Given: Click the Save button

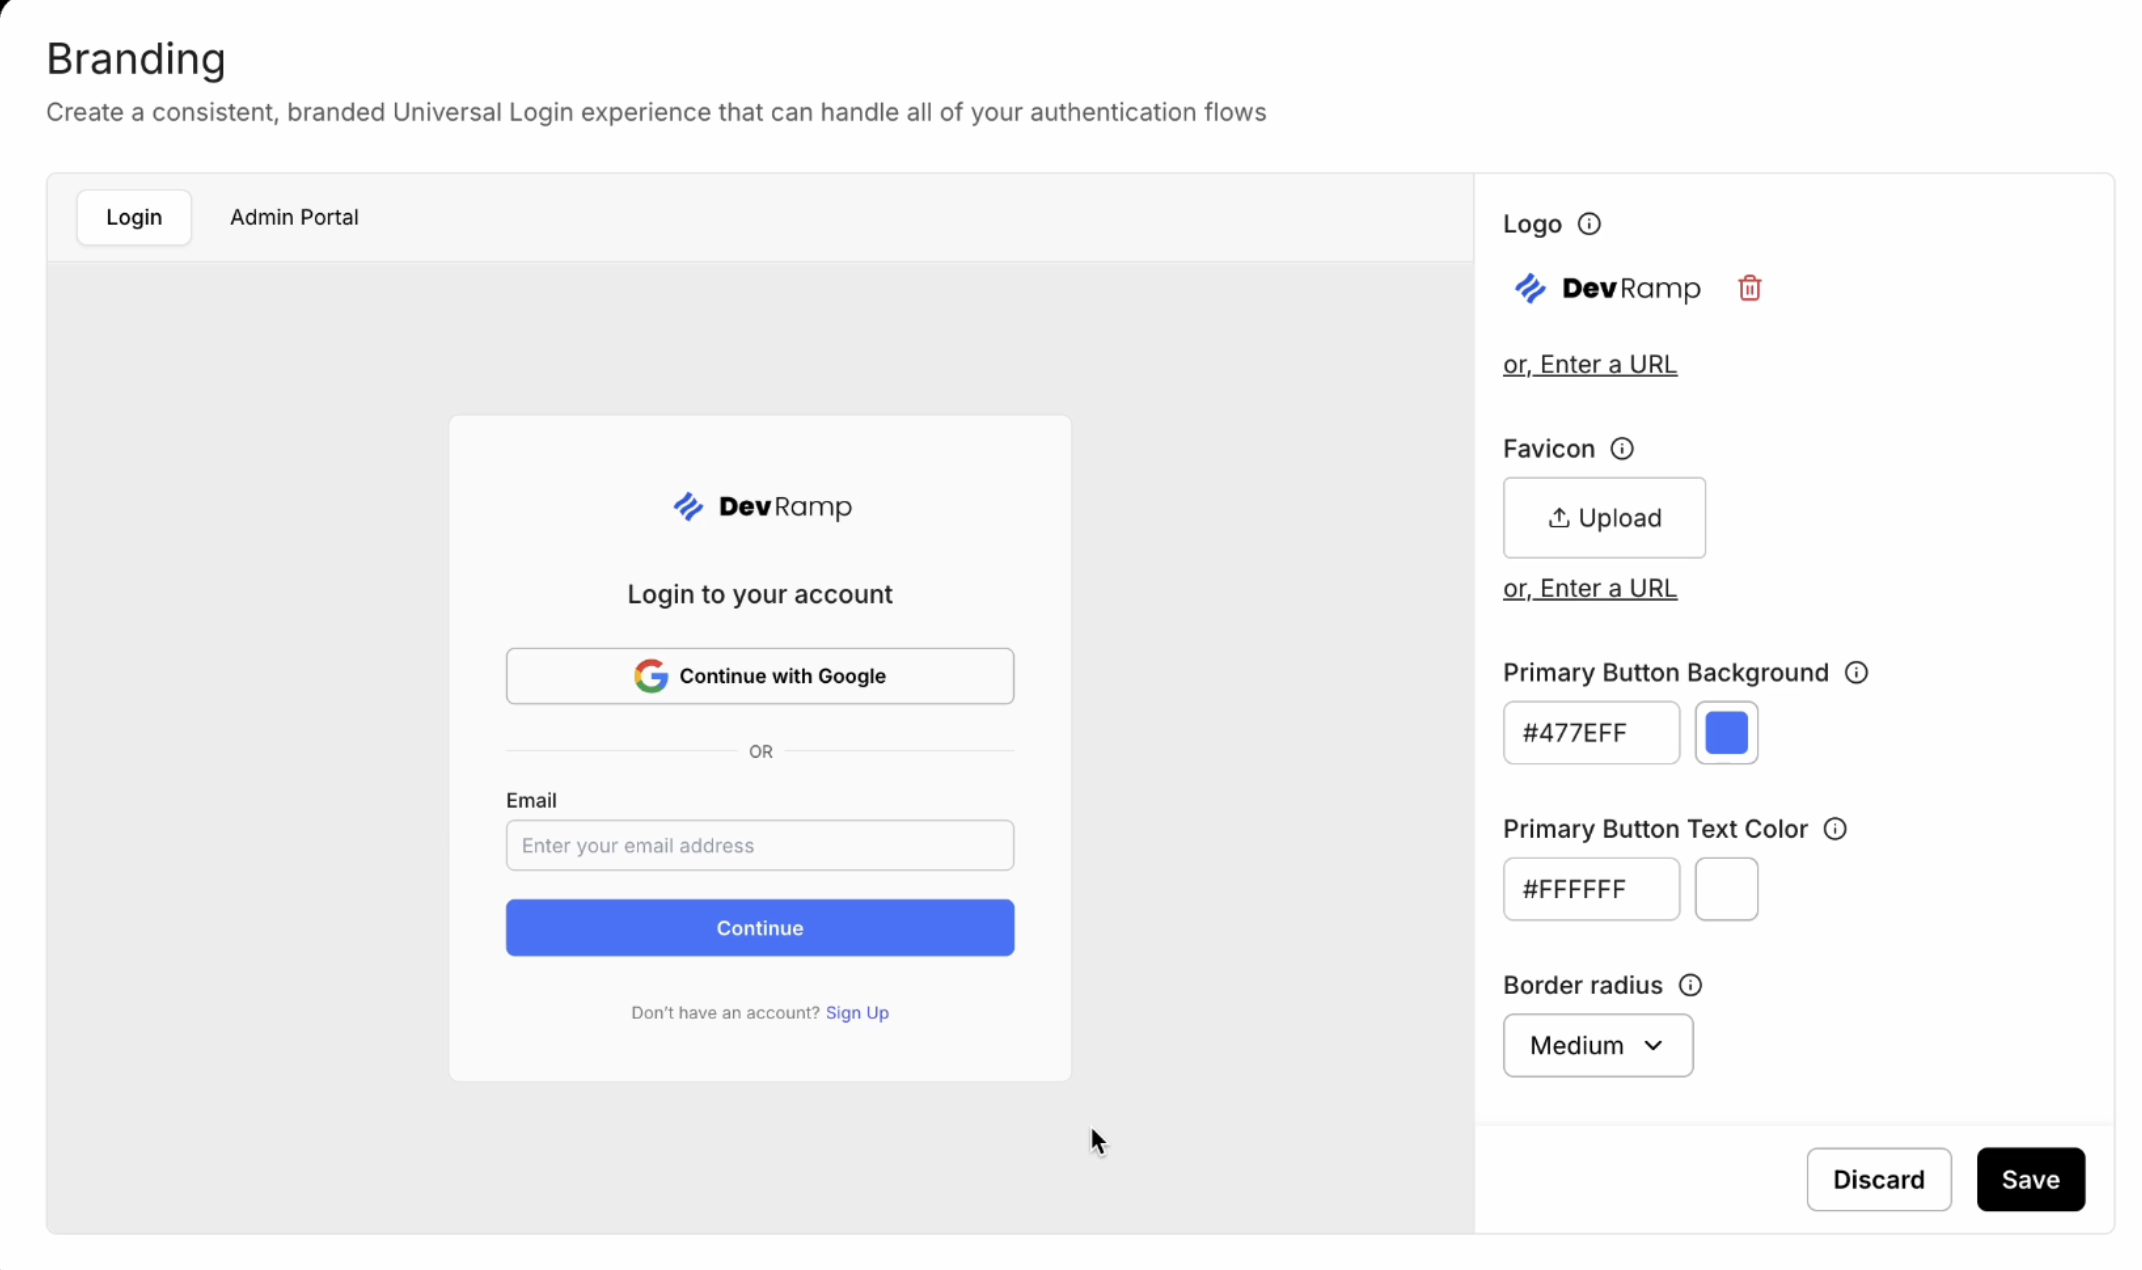Looking at the screenshot, I should tap(2030, 1179).
